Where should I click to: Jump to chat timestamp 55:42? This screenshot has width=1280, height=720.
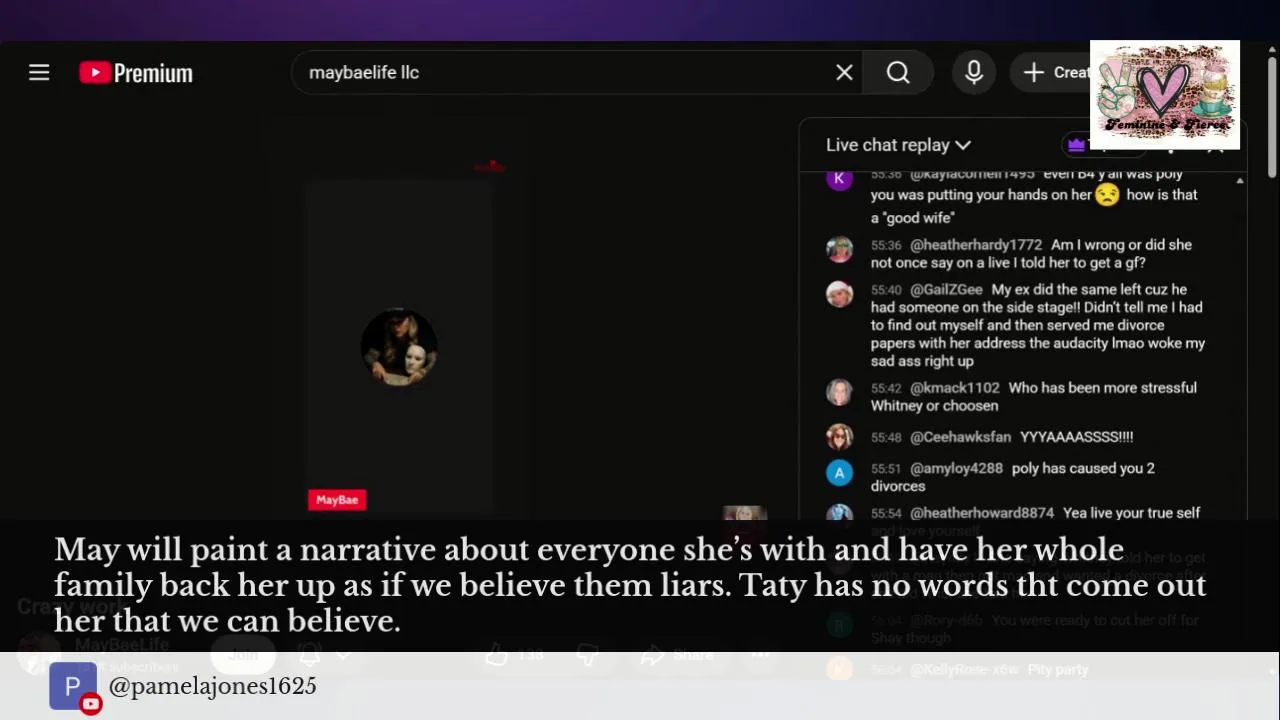click(x=886, y=388)
